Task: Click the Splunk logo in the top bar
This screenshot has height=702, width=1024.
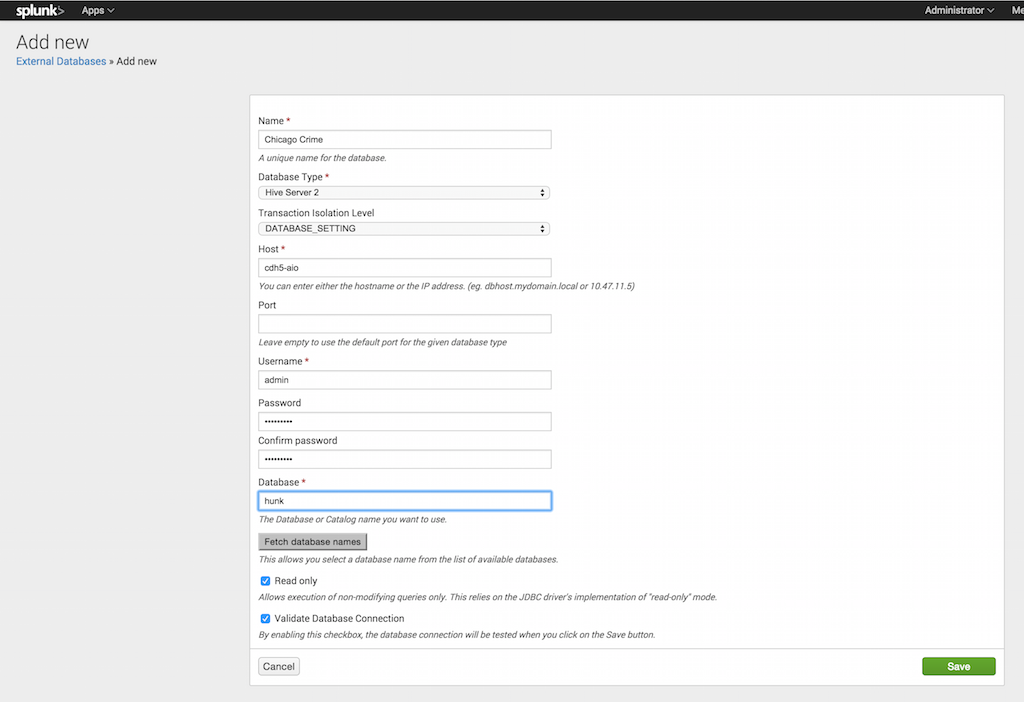Action: [37, 10]
